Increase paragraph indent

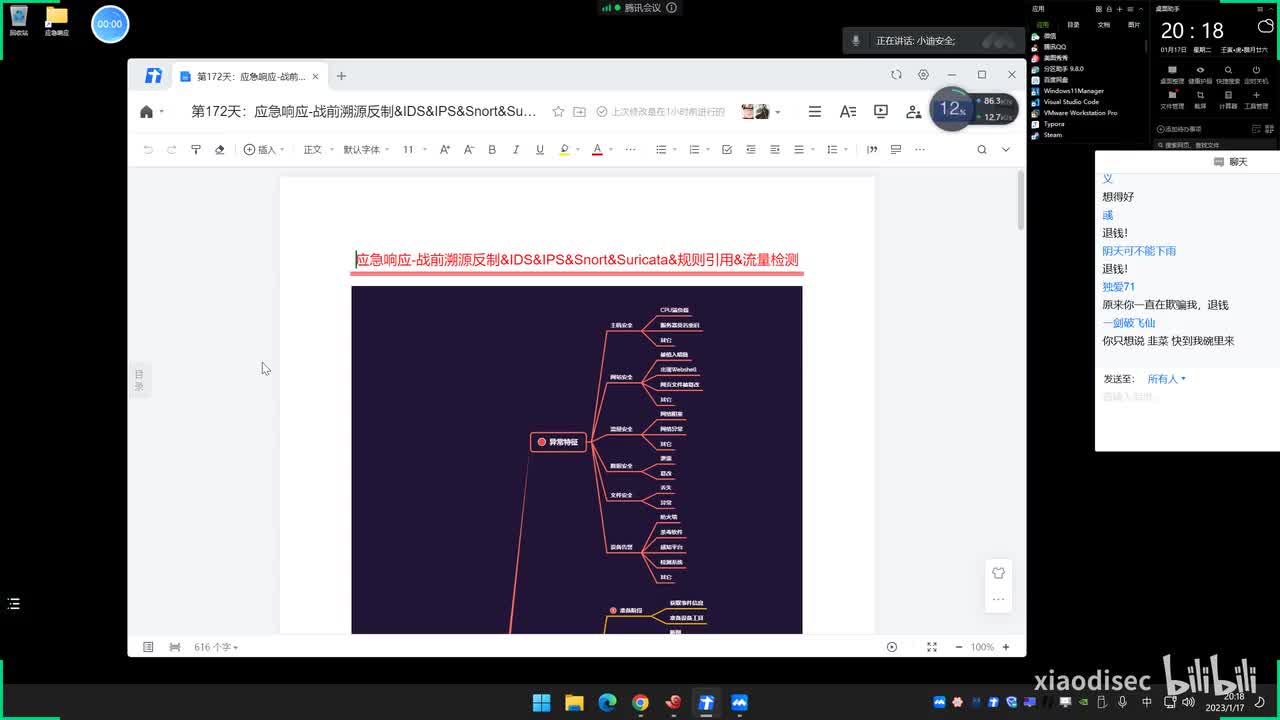pyautogui.click(x=775, y=150)
